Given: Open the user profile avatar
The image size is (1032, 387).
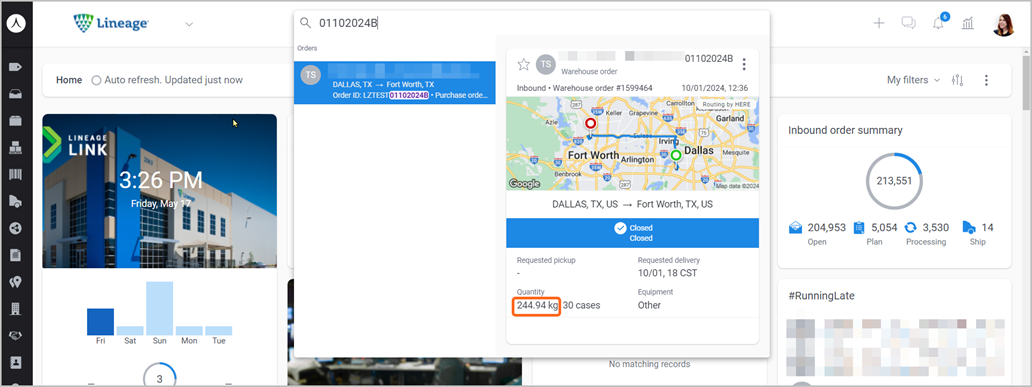Looking at the screenshot, I should point(1004,24).
